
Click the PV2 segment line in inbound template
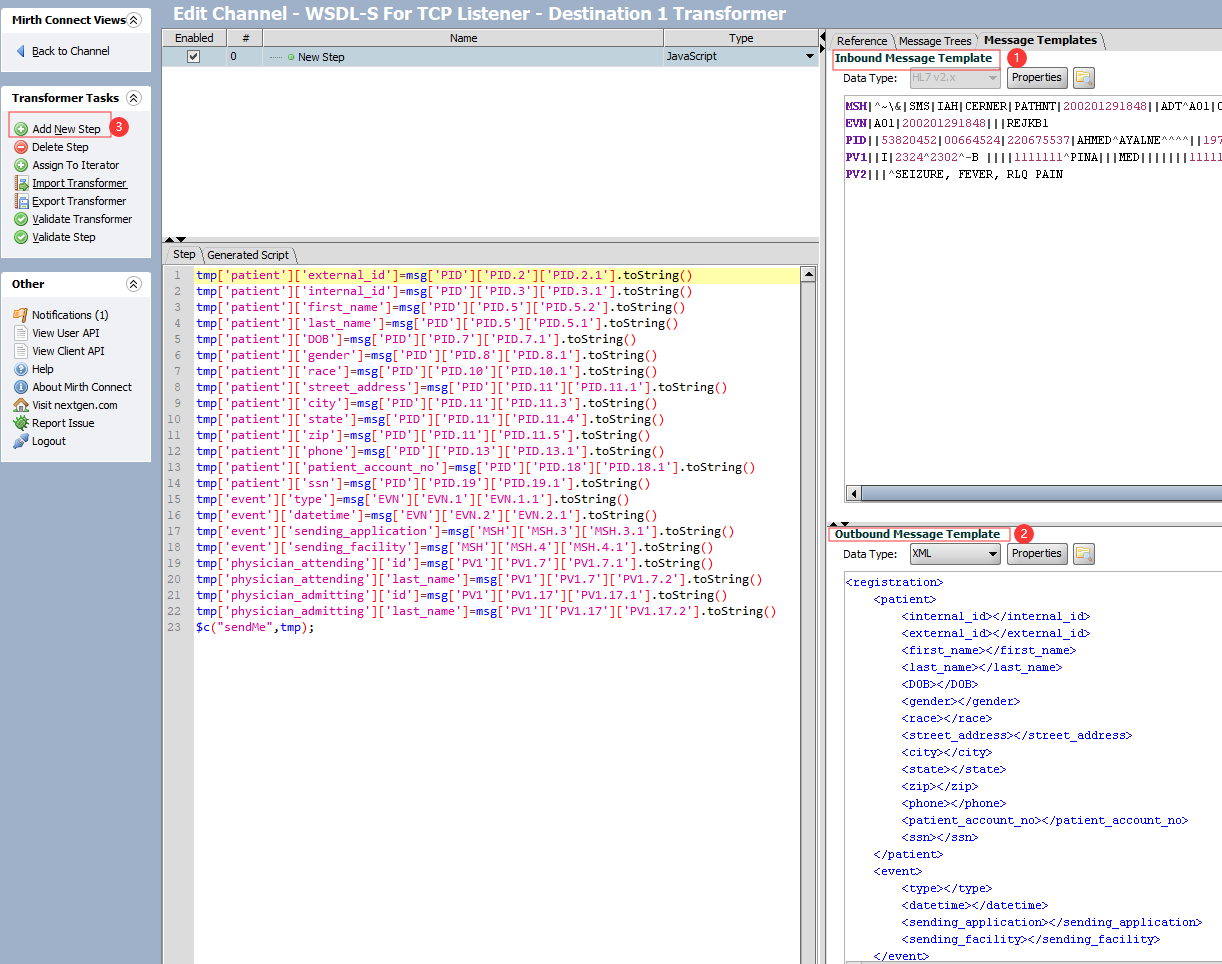[x=954, y=174]
